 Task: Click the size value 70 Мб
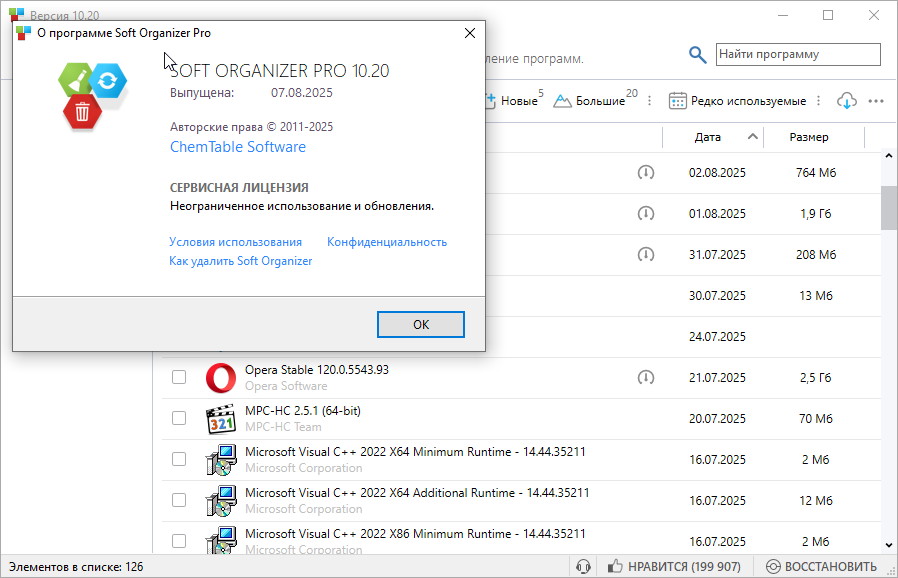pyautogui.click(x=816, y=419)
